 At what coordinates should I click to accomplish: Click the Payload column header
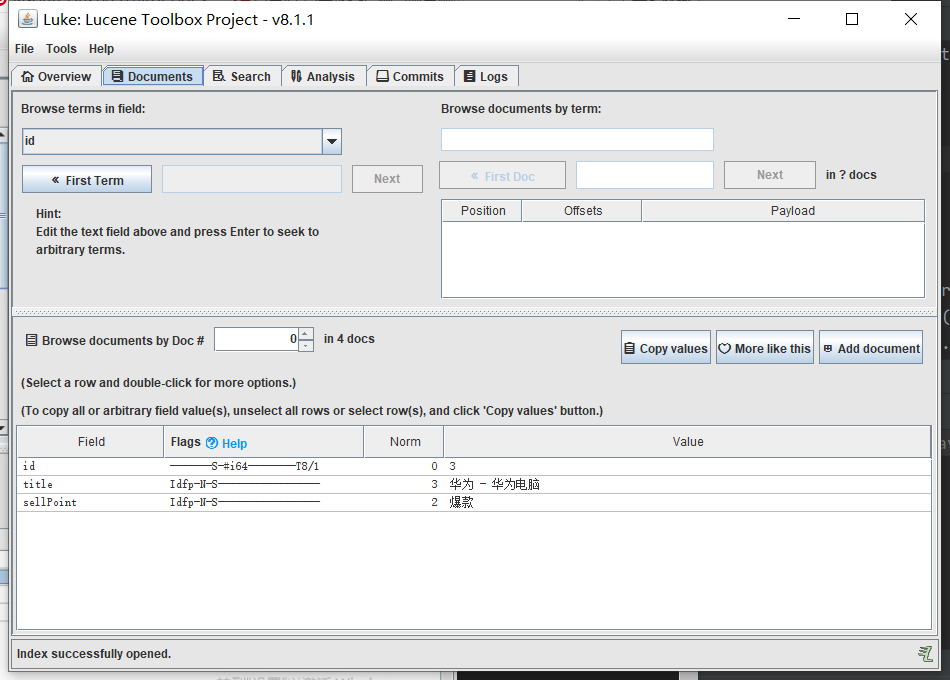(783, 211)
